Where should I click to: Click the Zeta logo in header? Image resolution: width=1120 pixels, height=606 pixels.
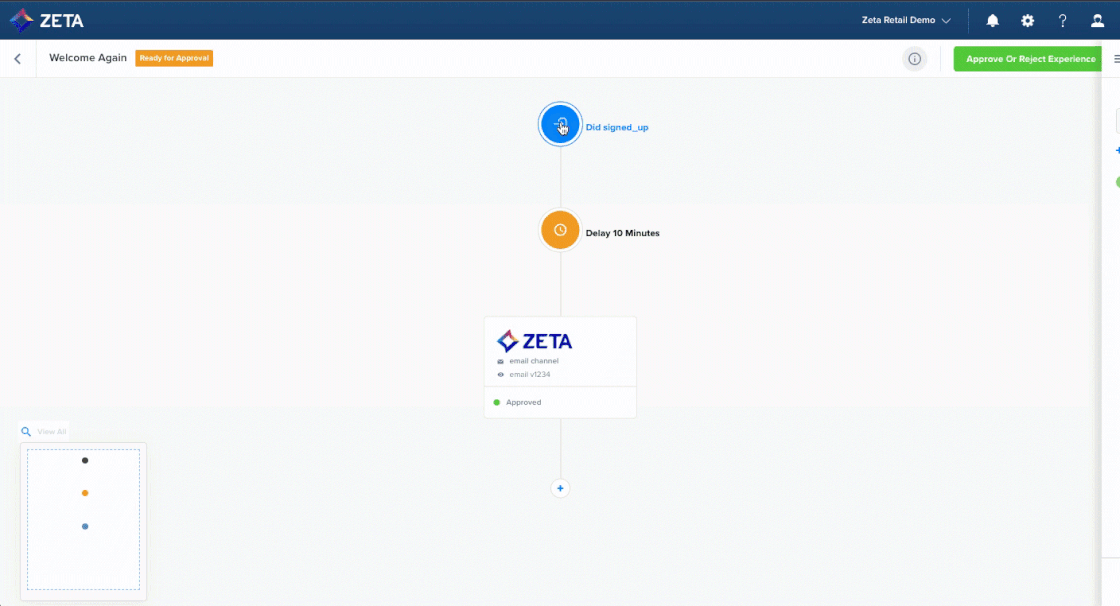(x=47, y=20)
